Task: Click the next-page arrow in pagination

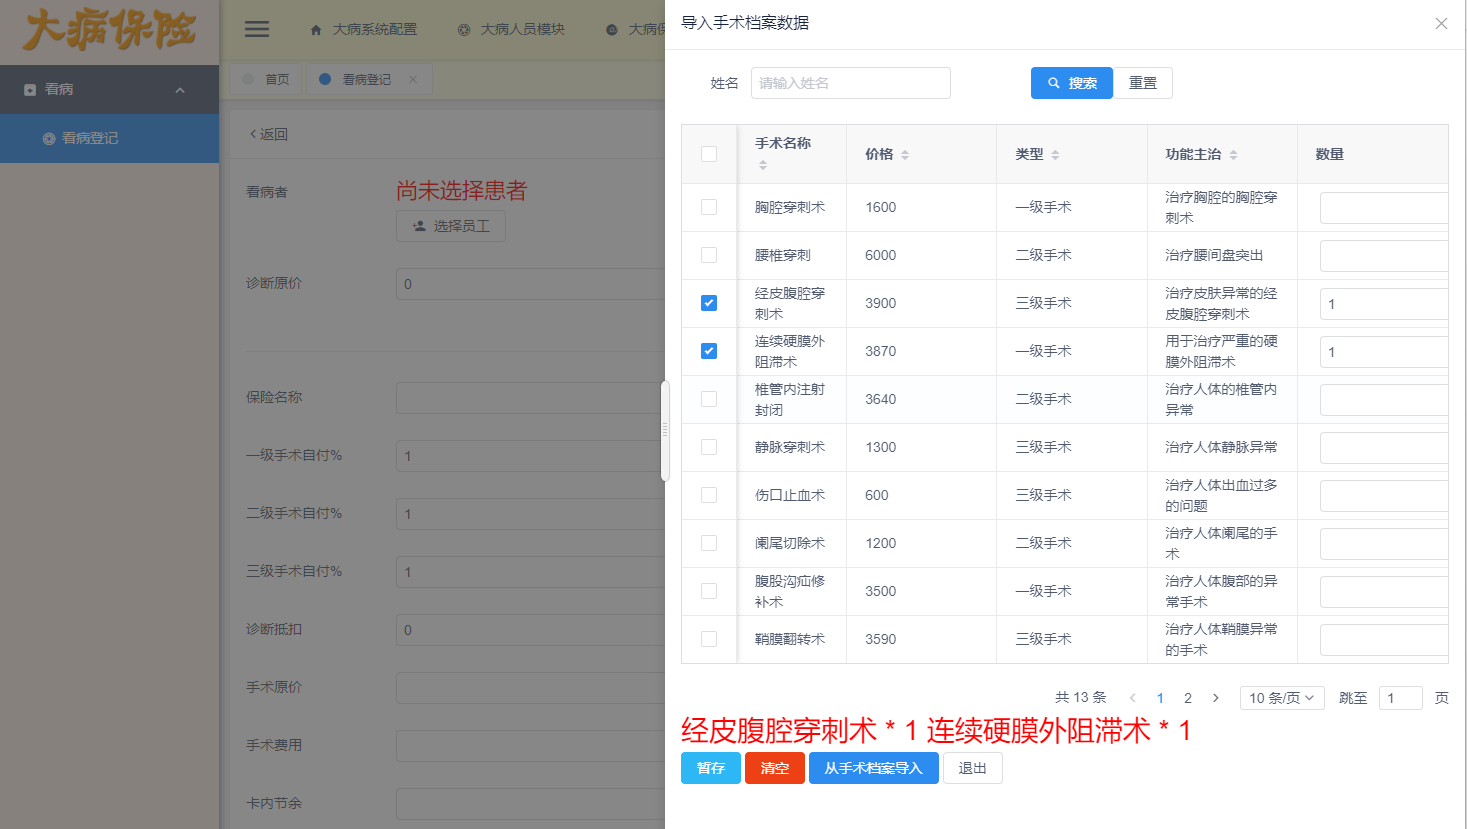Action: (x=1215, y=697)
